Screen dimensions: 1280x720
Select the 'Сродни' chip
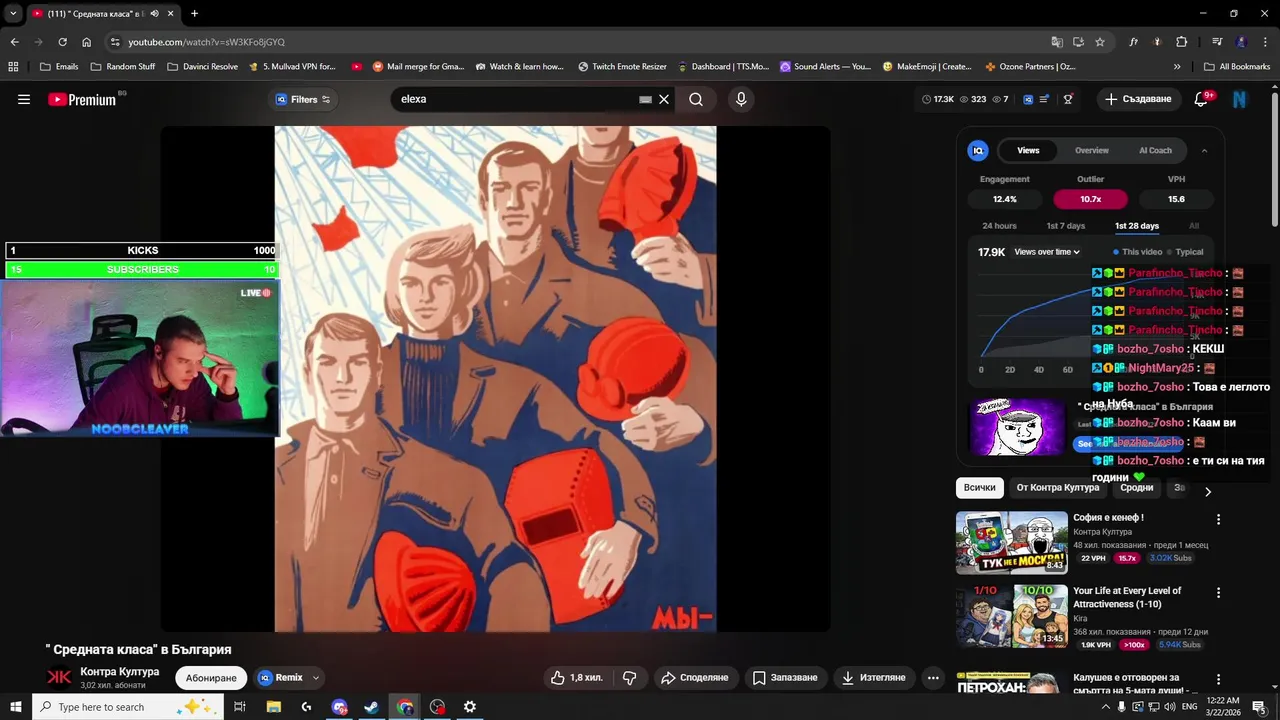click(1137, 487)
